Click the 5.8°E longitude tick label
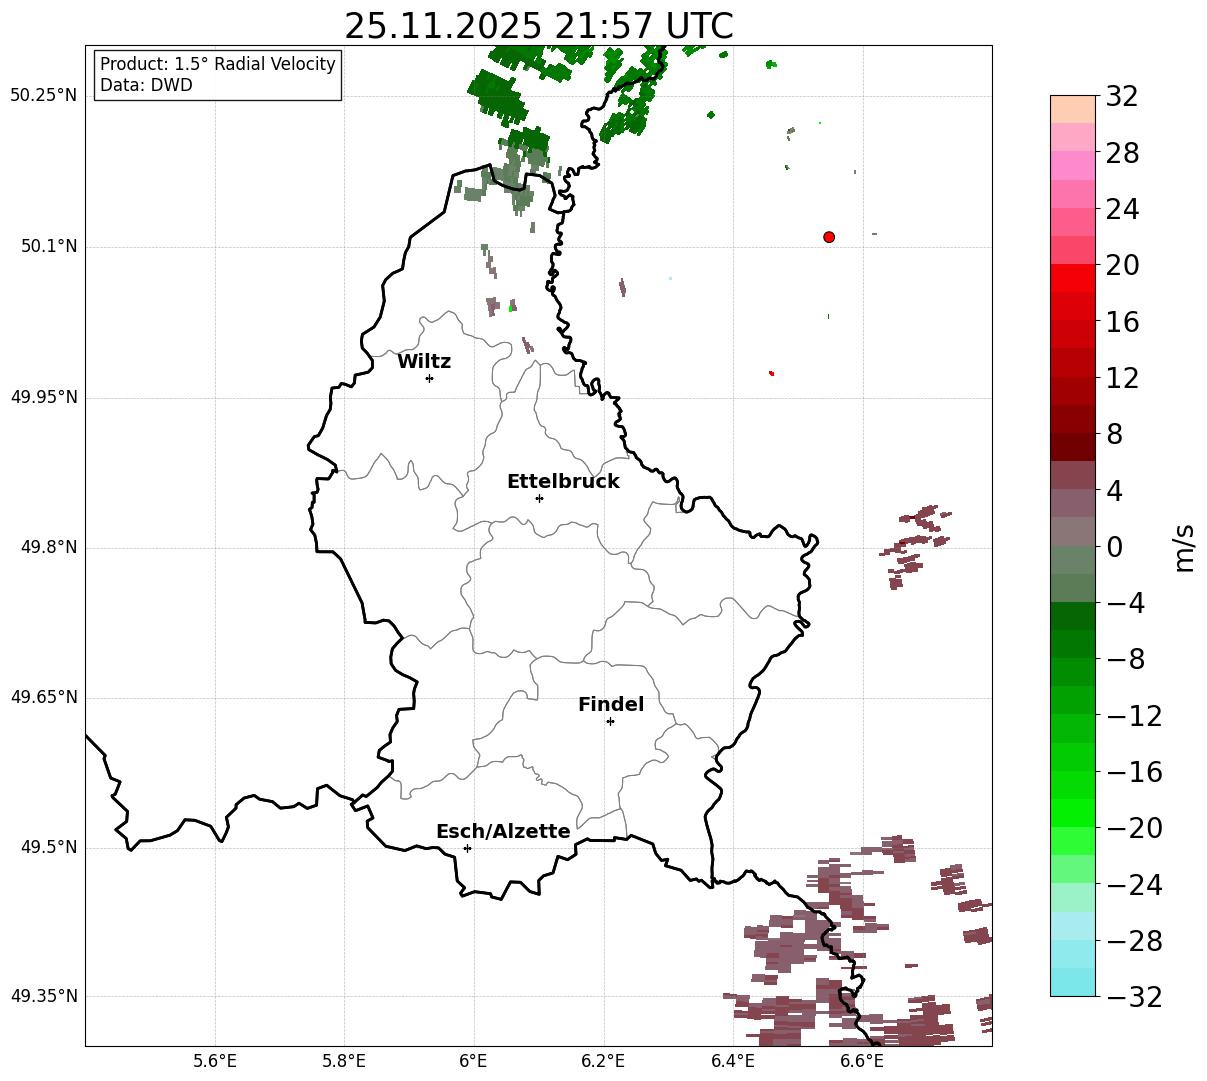This screenshot has height=1081, width=1207. point(345,1061)
